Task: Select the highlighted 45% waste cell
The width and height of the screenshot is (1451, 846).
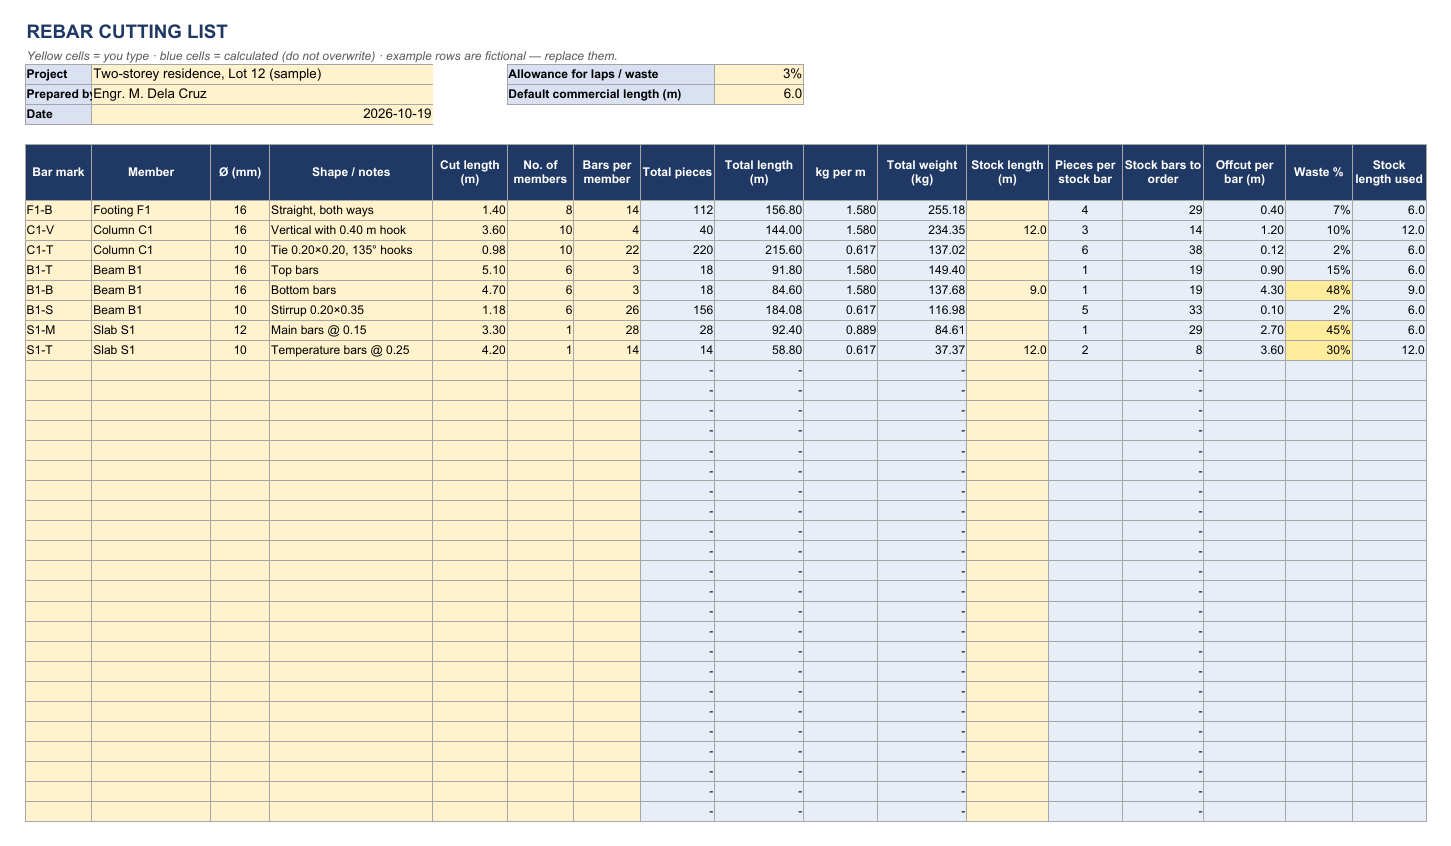Action: [x=1318, y=330]
